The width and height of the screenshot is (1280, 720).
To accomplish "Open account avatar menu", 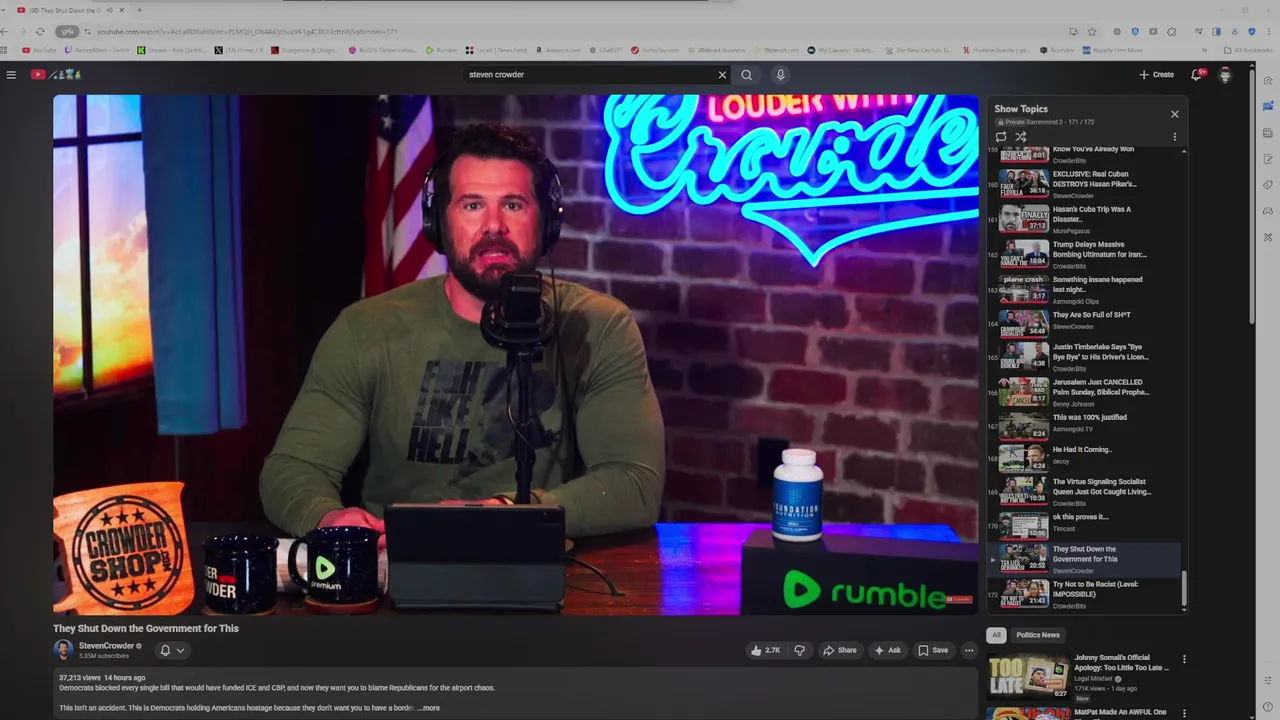I will (1225, 75).
